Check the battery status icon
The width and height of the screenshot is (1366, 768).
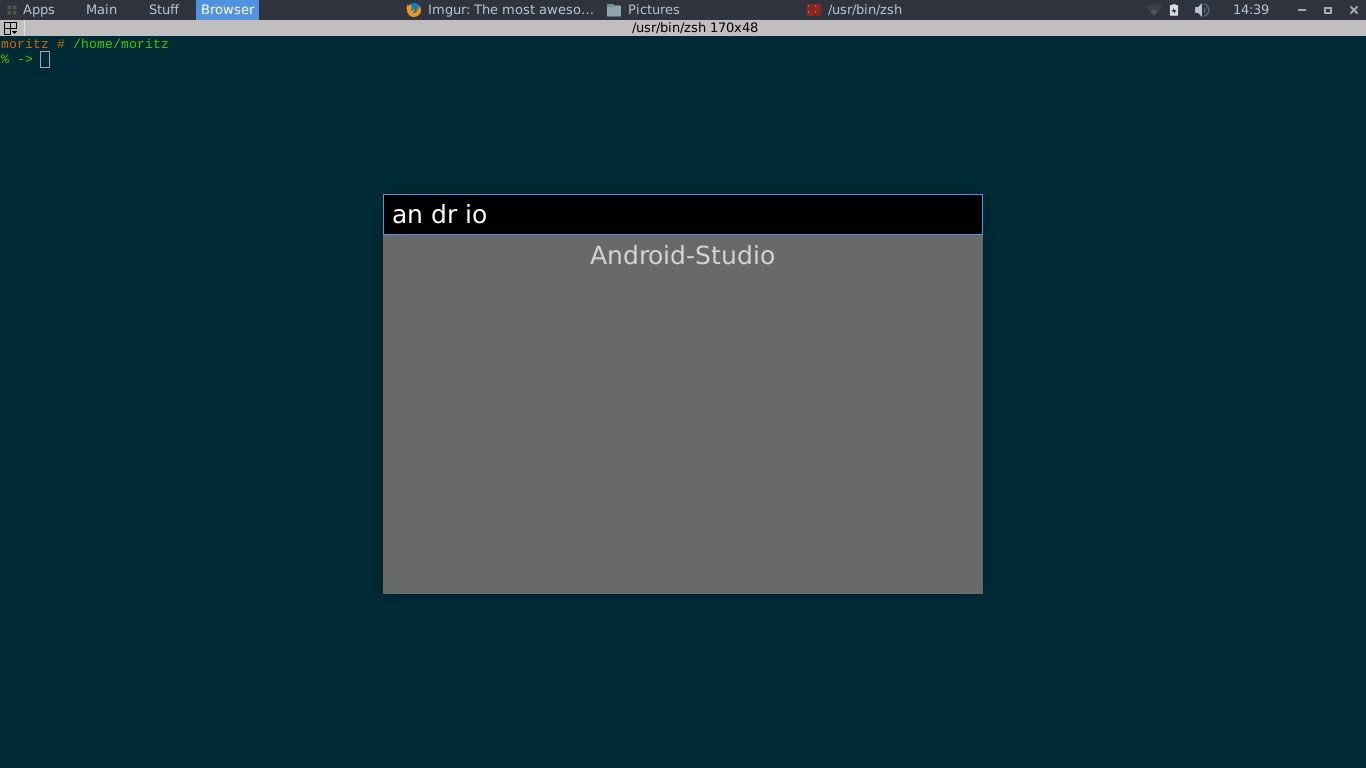1174,10
